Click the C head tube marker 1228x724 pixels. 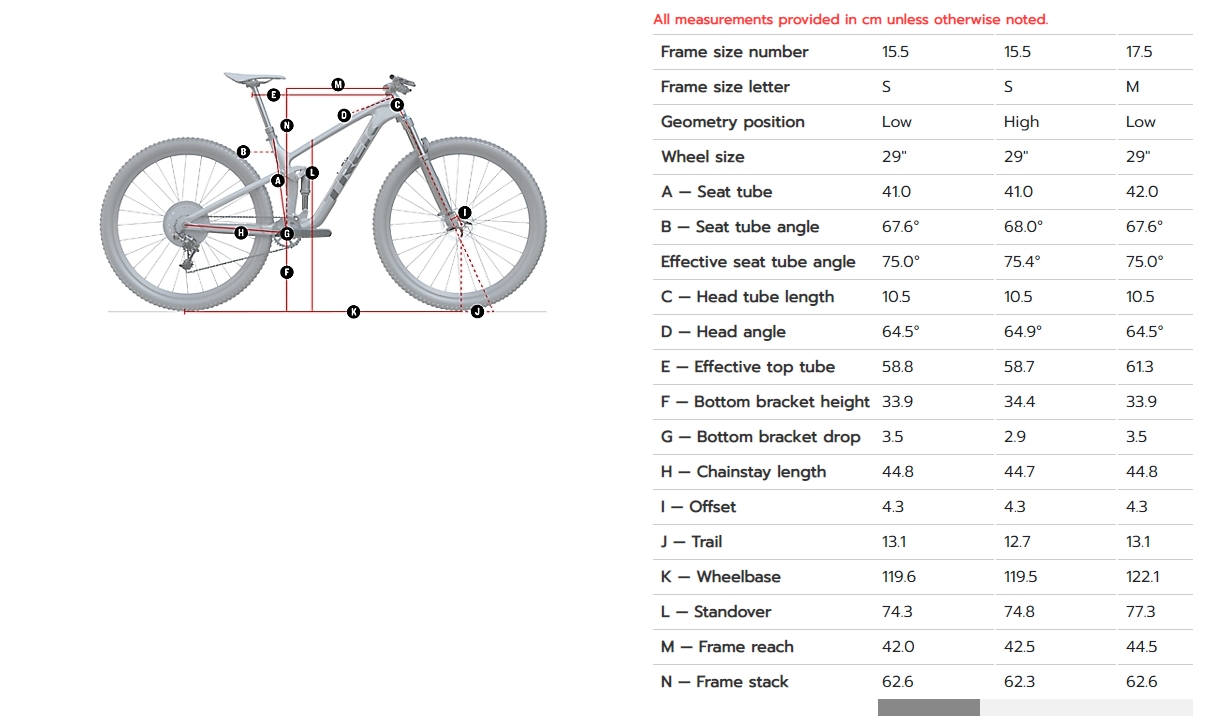[x=397, y=105]
